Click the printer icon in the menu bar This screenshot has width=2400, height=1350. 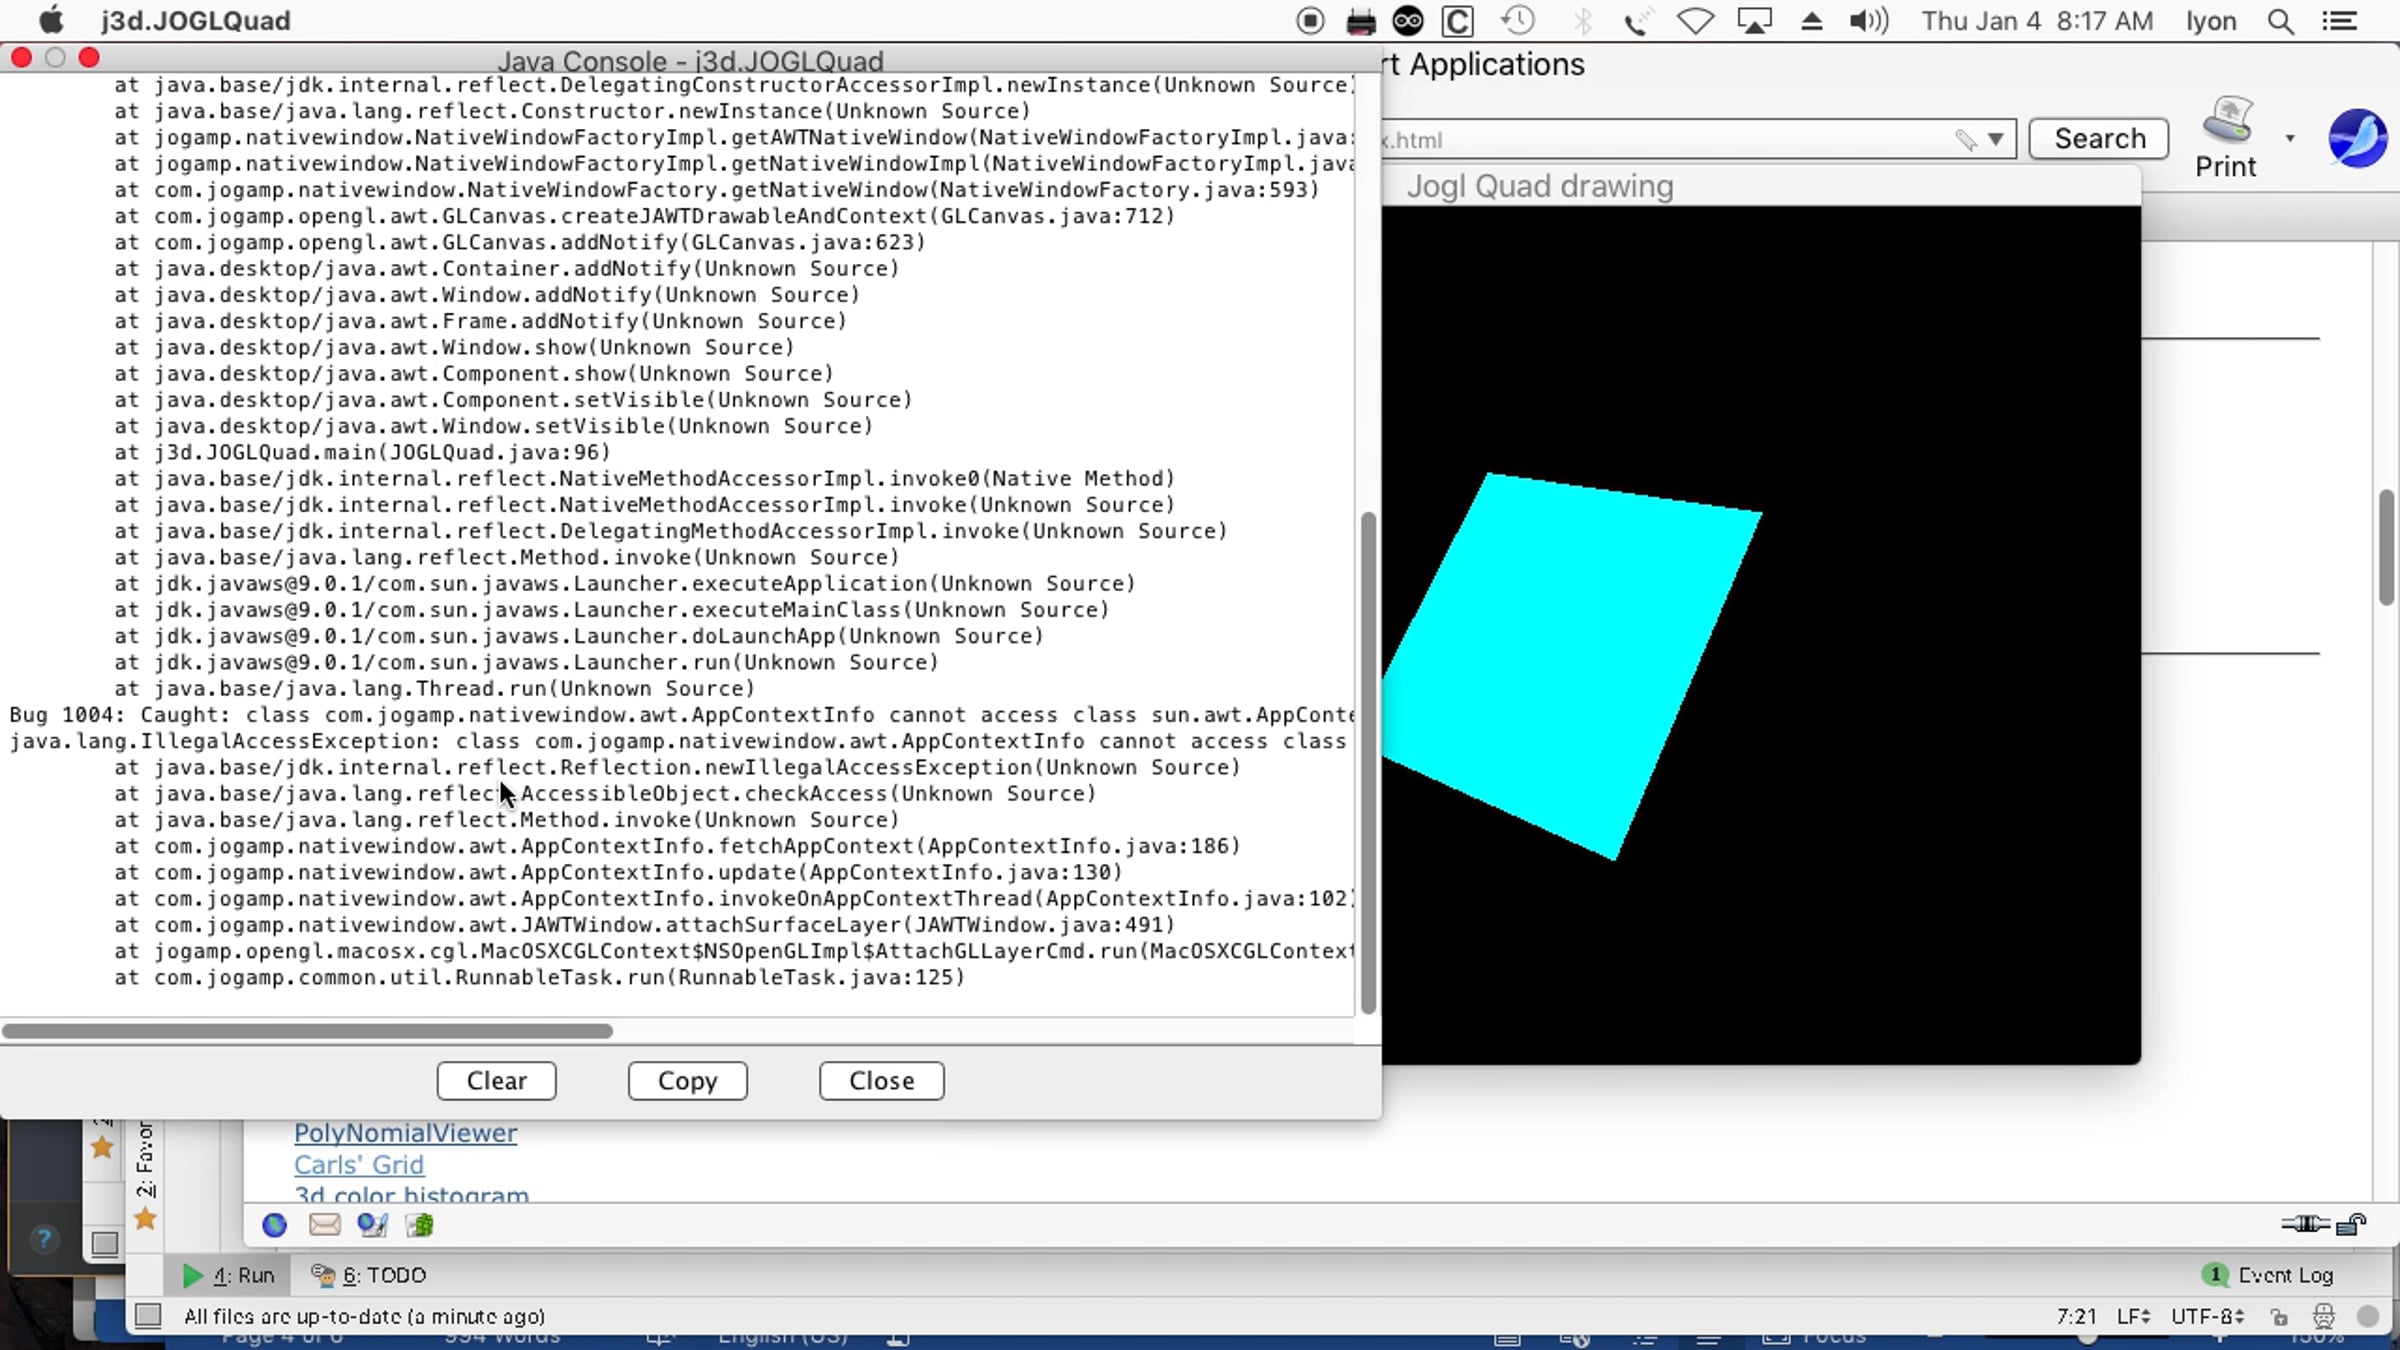(1360, 21)
